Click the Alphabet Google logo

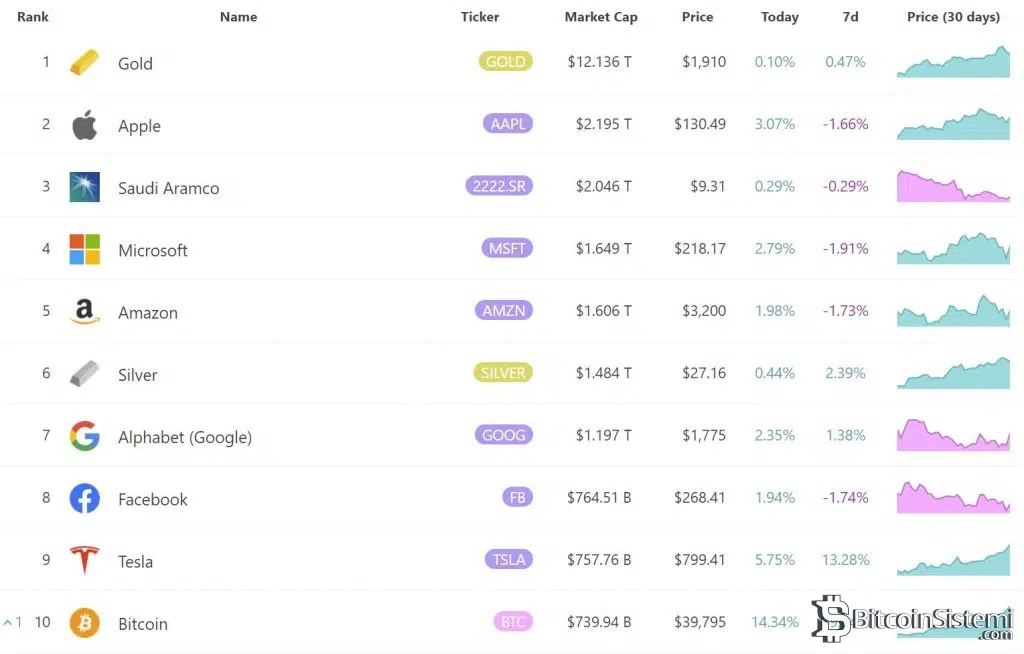tap(85, 436)
